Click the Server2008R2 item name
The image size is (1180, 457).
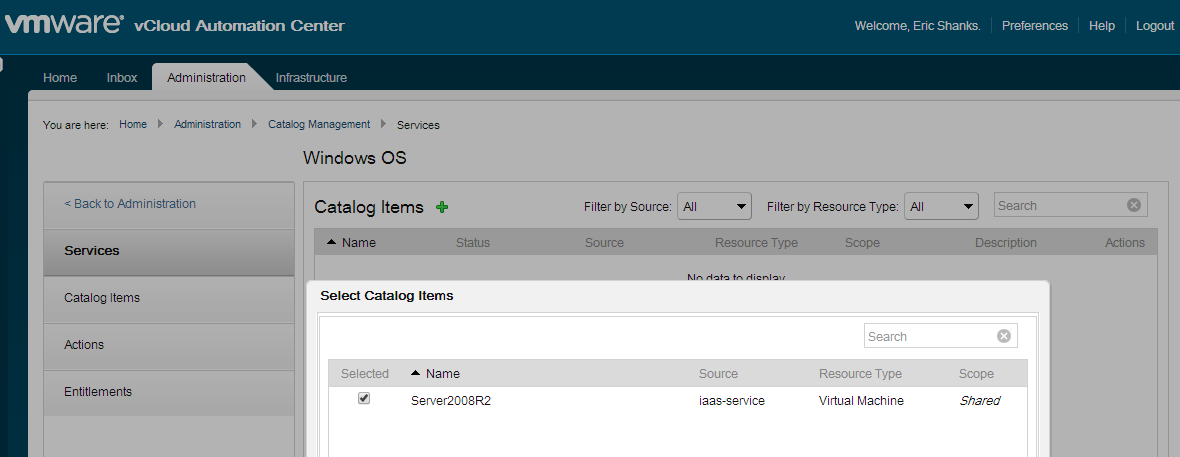[451, 401]
